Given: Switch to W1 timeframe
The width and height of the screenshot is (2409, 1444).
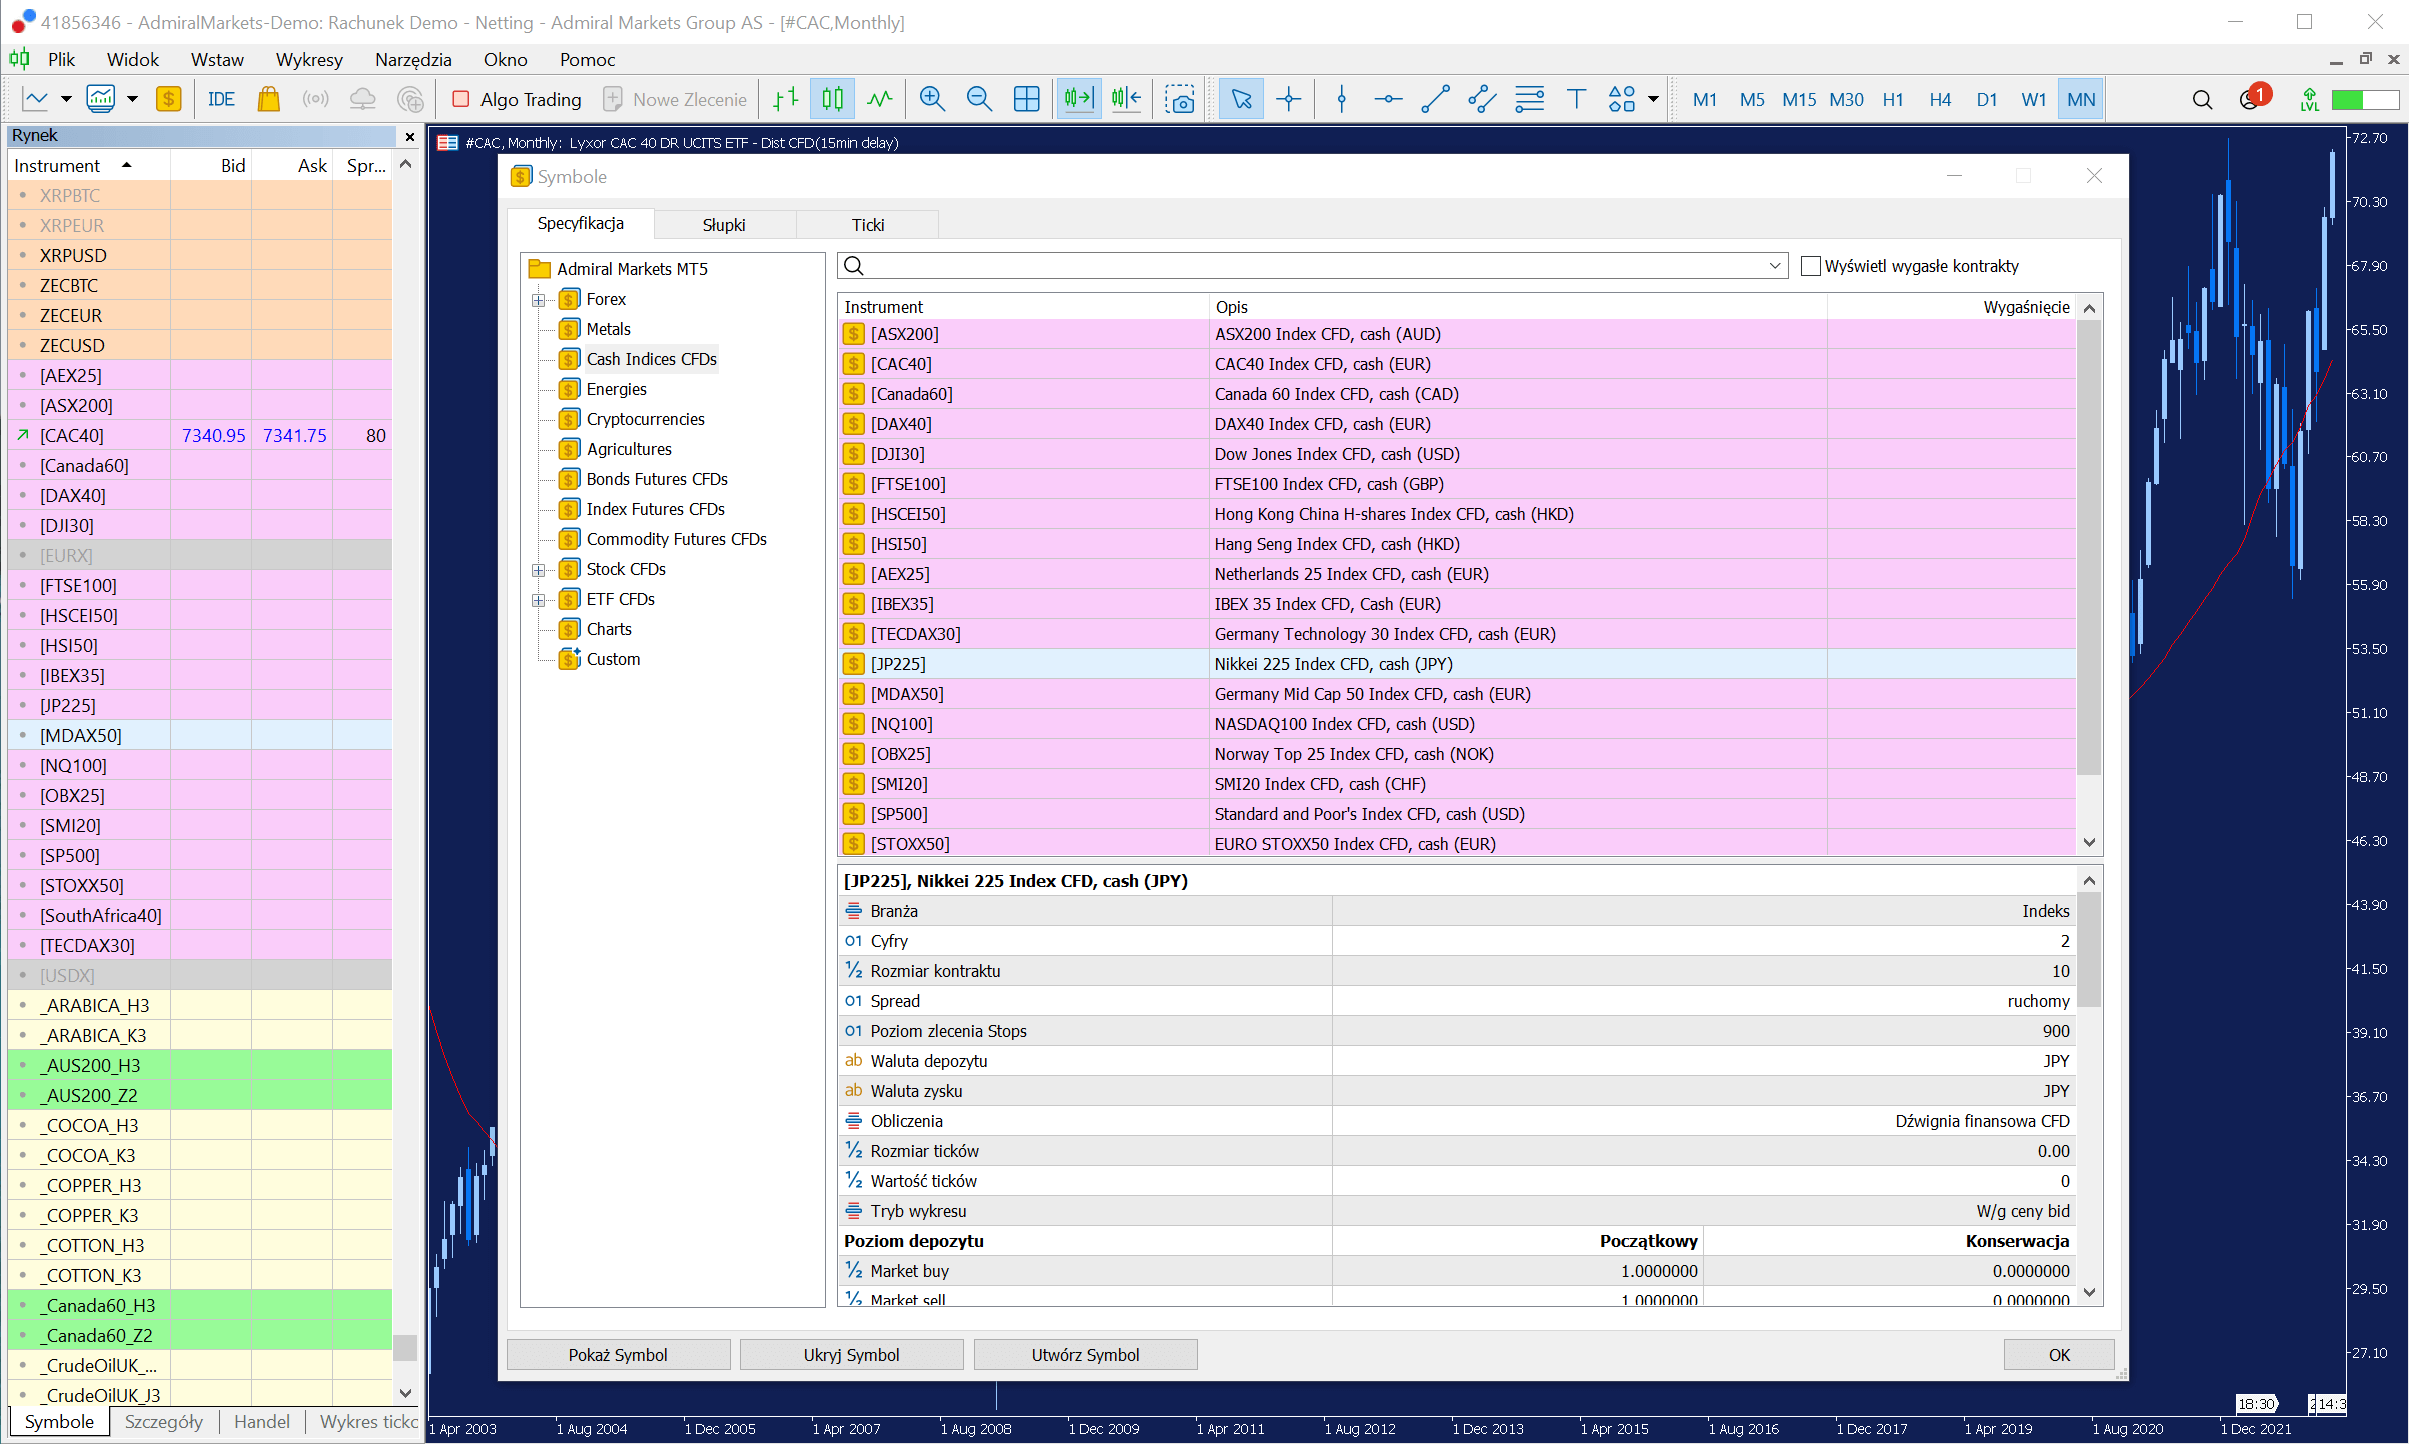Looking at the screenshot, I should [2033, 99].
